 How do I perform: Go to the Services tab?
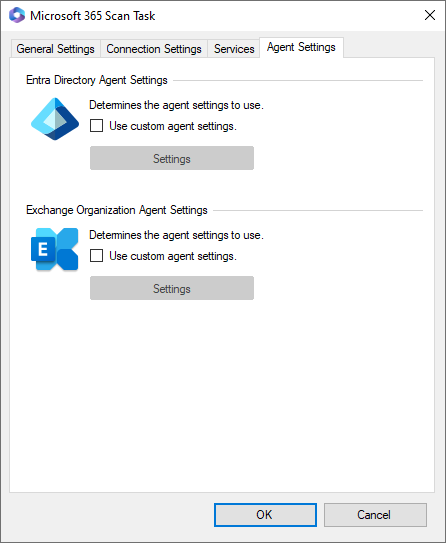pyautogui.click(x=234, y=49)
